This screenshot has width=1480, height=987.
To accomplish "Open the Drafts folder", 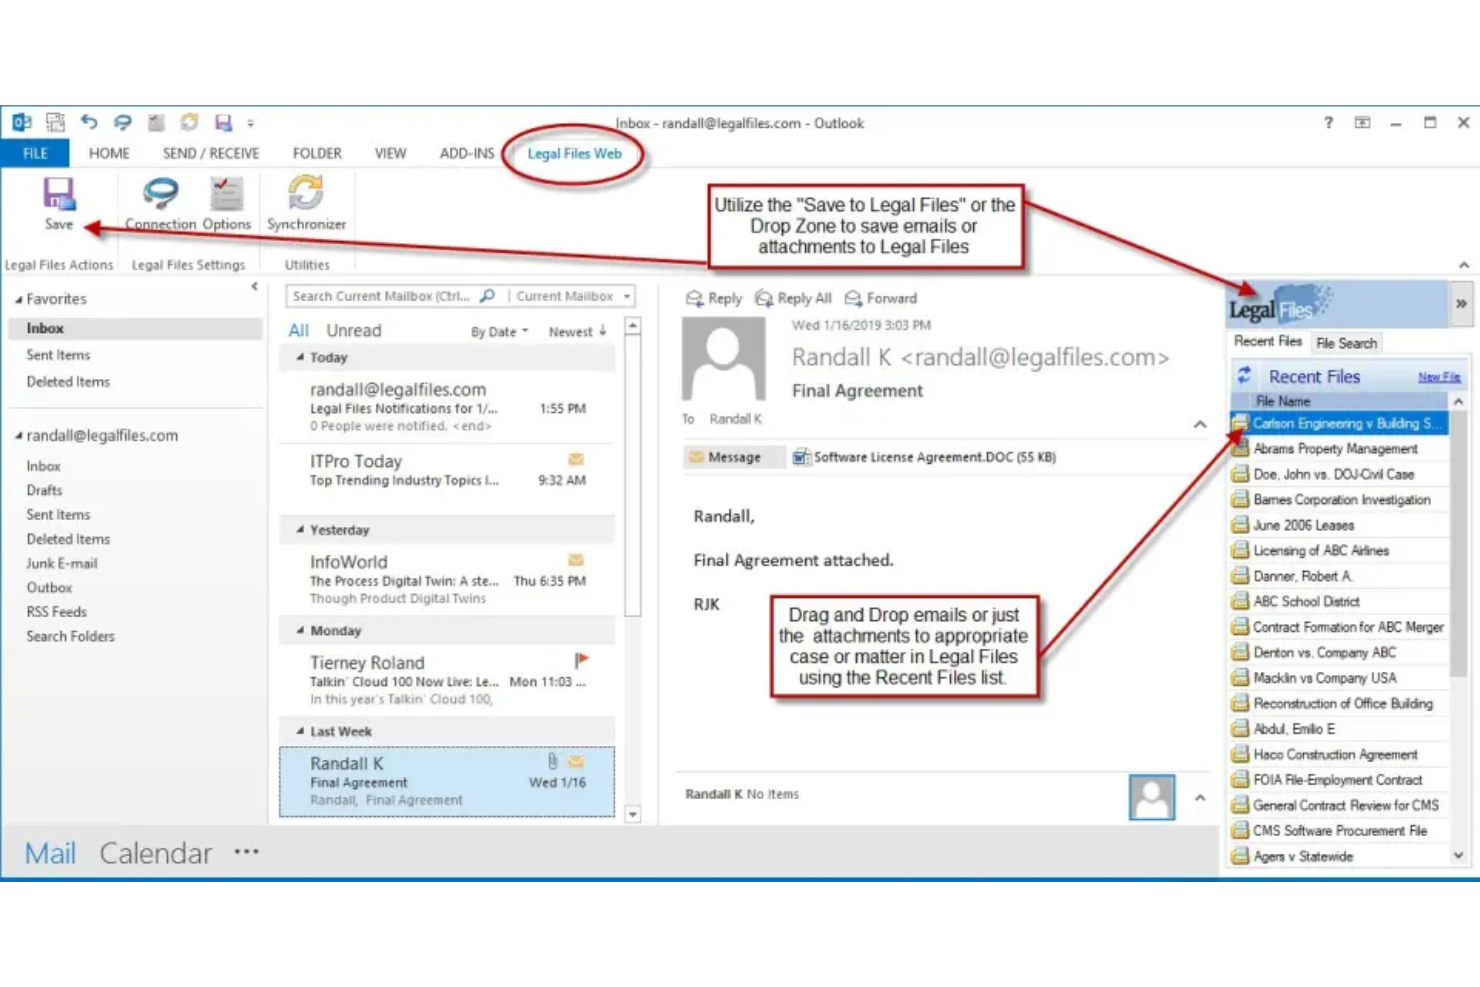I will coord(44,490).
